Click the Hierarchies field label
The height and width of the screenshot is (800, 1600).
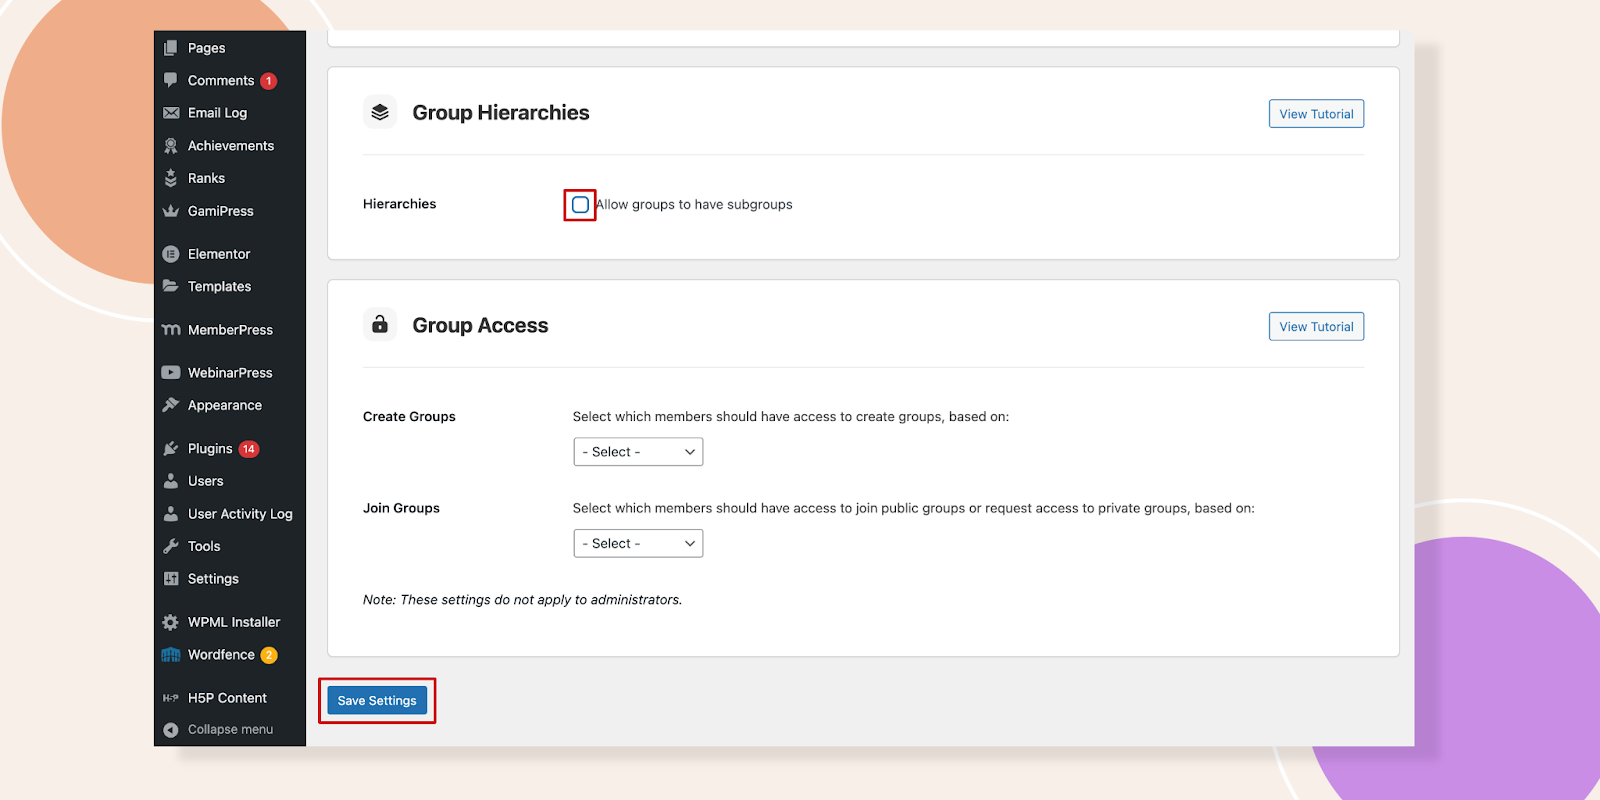click(399, 204)
